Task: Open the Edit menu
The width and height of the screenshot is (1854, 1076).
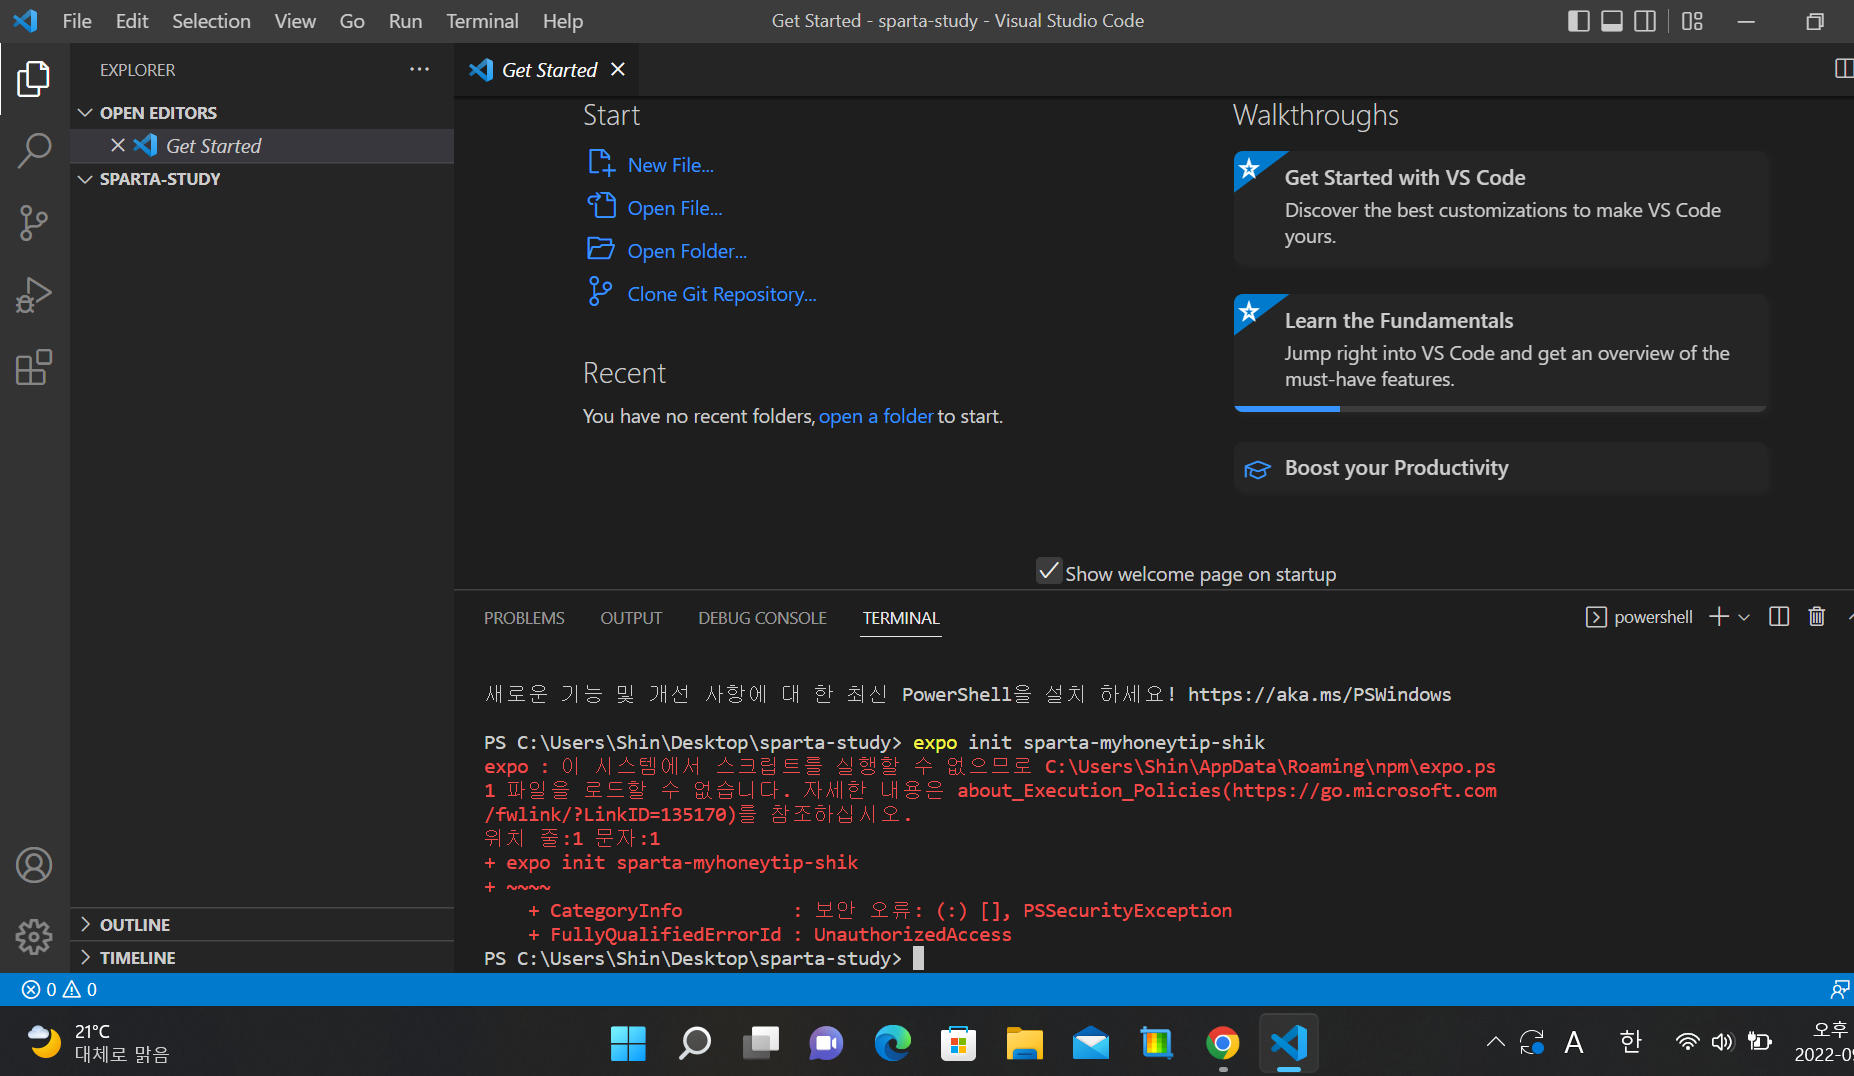Action: coord(132,21)
